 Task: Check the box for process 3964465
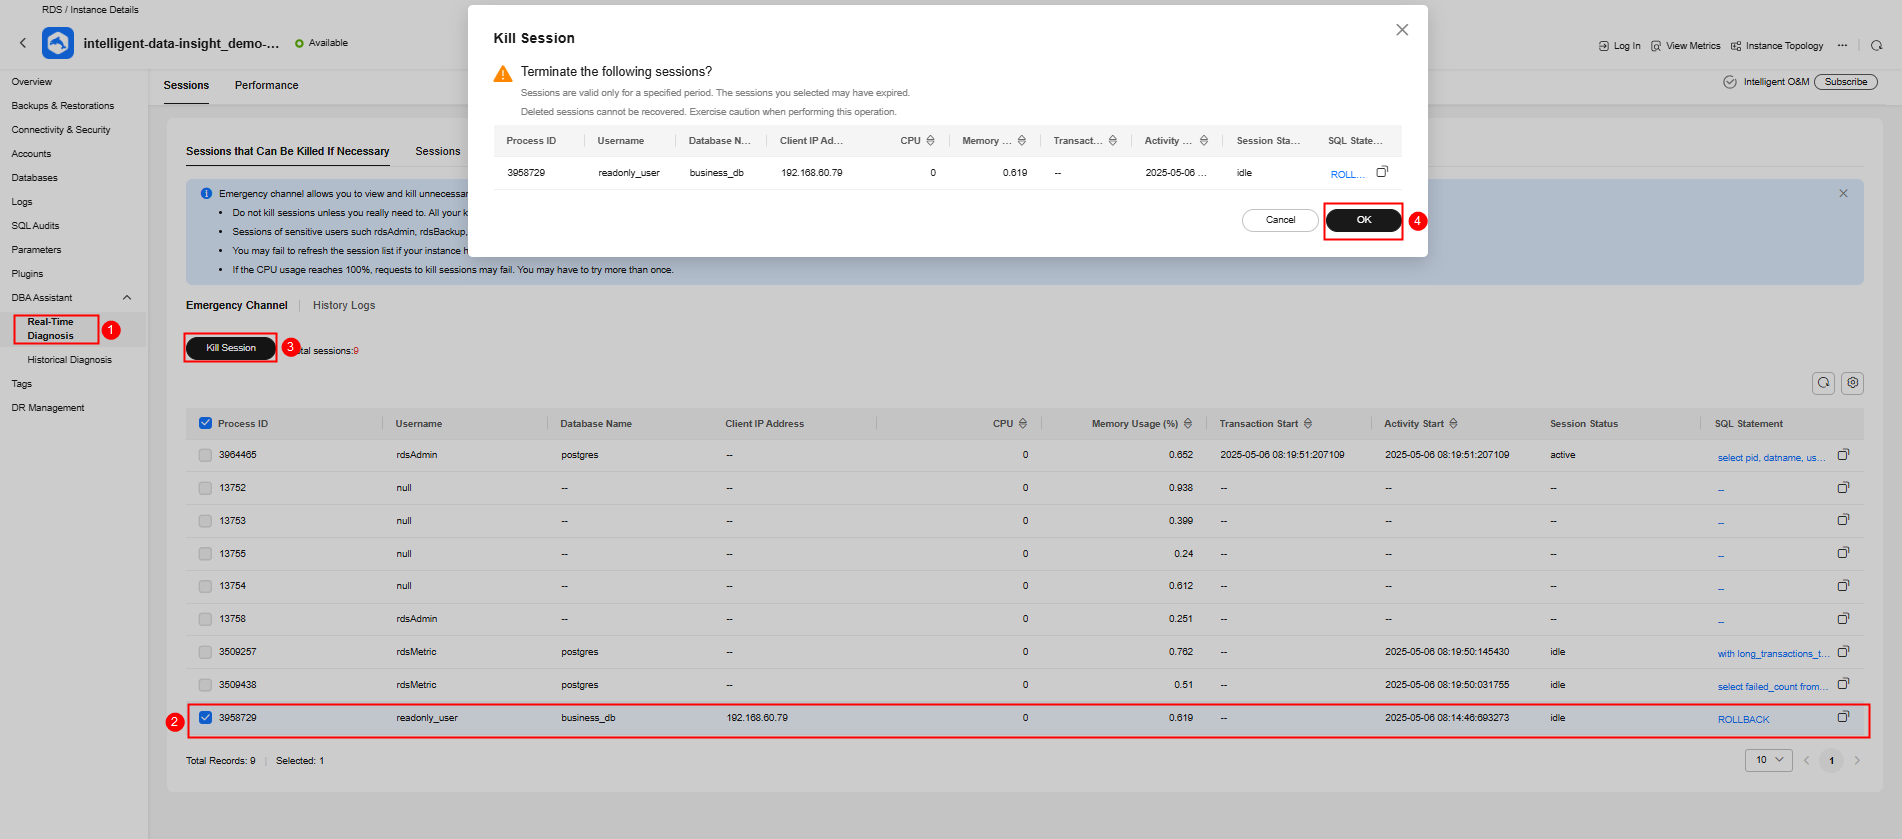pyautogui.click(x=205, y=455)
